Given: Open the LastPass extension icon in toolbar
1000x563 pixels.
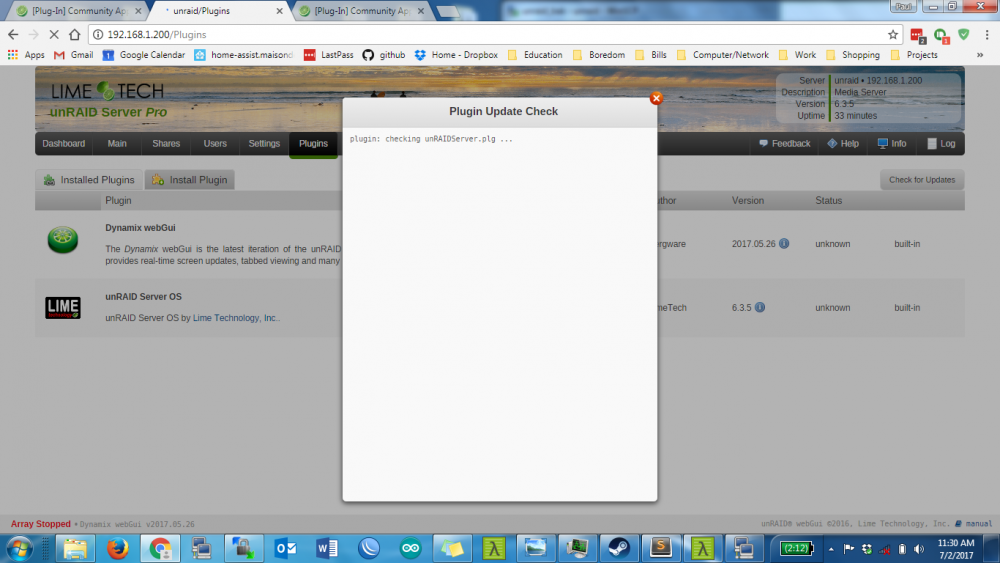Looking at the screenshot, I should pos(918,36).
